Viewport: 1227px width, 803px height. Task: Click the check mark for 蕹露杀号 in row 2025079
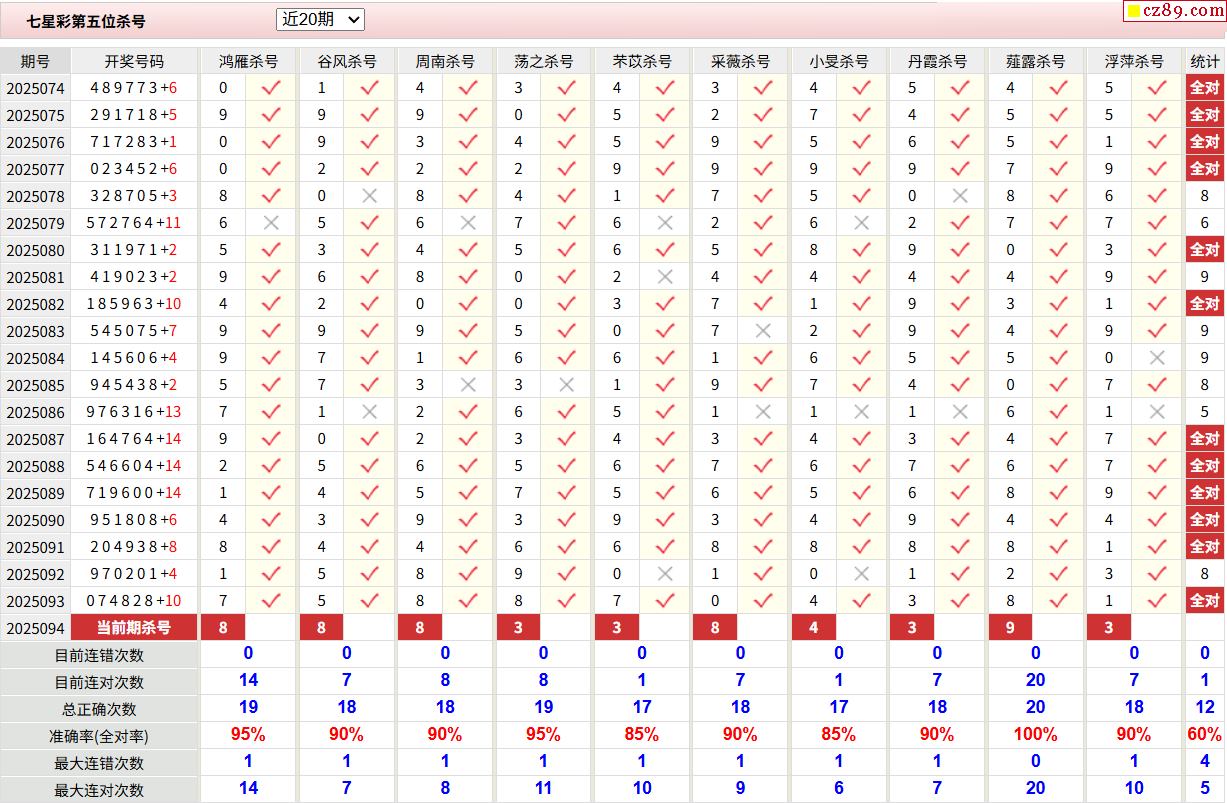[x=1058, y=223]
